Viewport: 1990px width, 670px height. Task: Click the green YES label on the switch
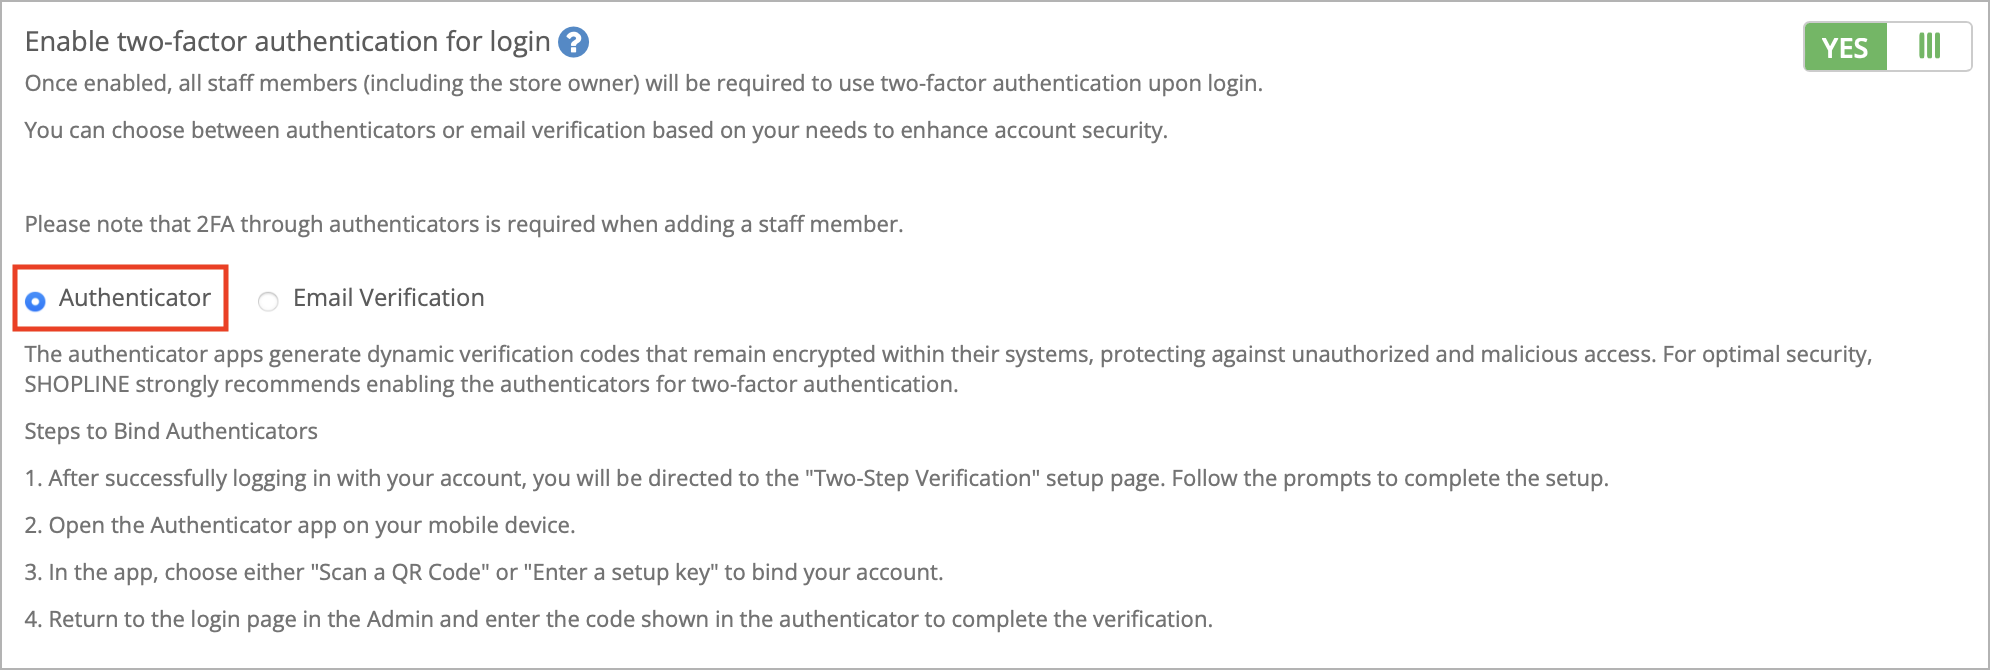pyautogui.click(x=1845, y=47)
